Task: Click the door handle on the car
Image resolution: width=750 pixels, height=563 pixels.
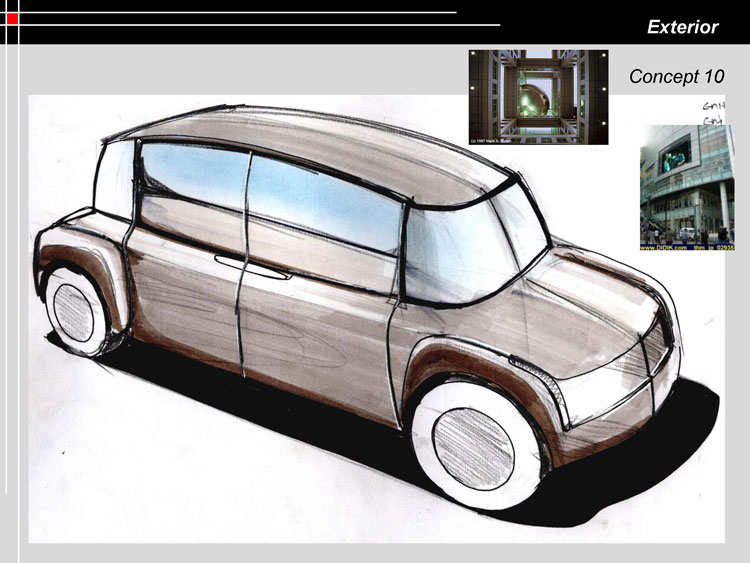Action: (253, 268)
